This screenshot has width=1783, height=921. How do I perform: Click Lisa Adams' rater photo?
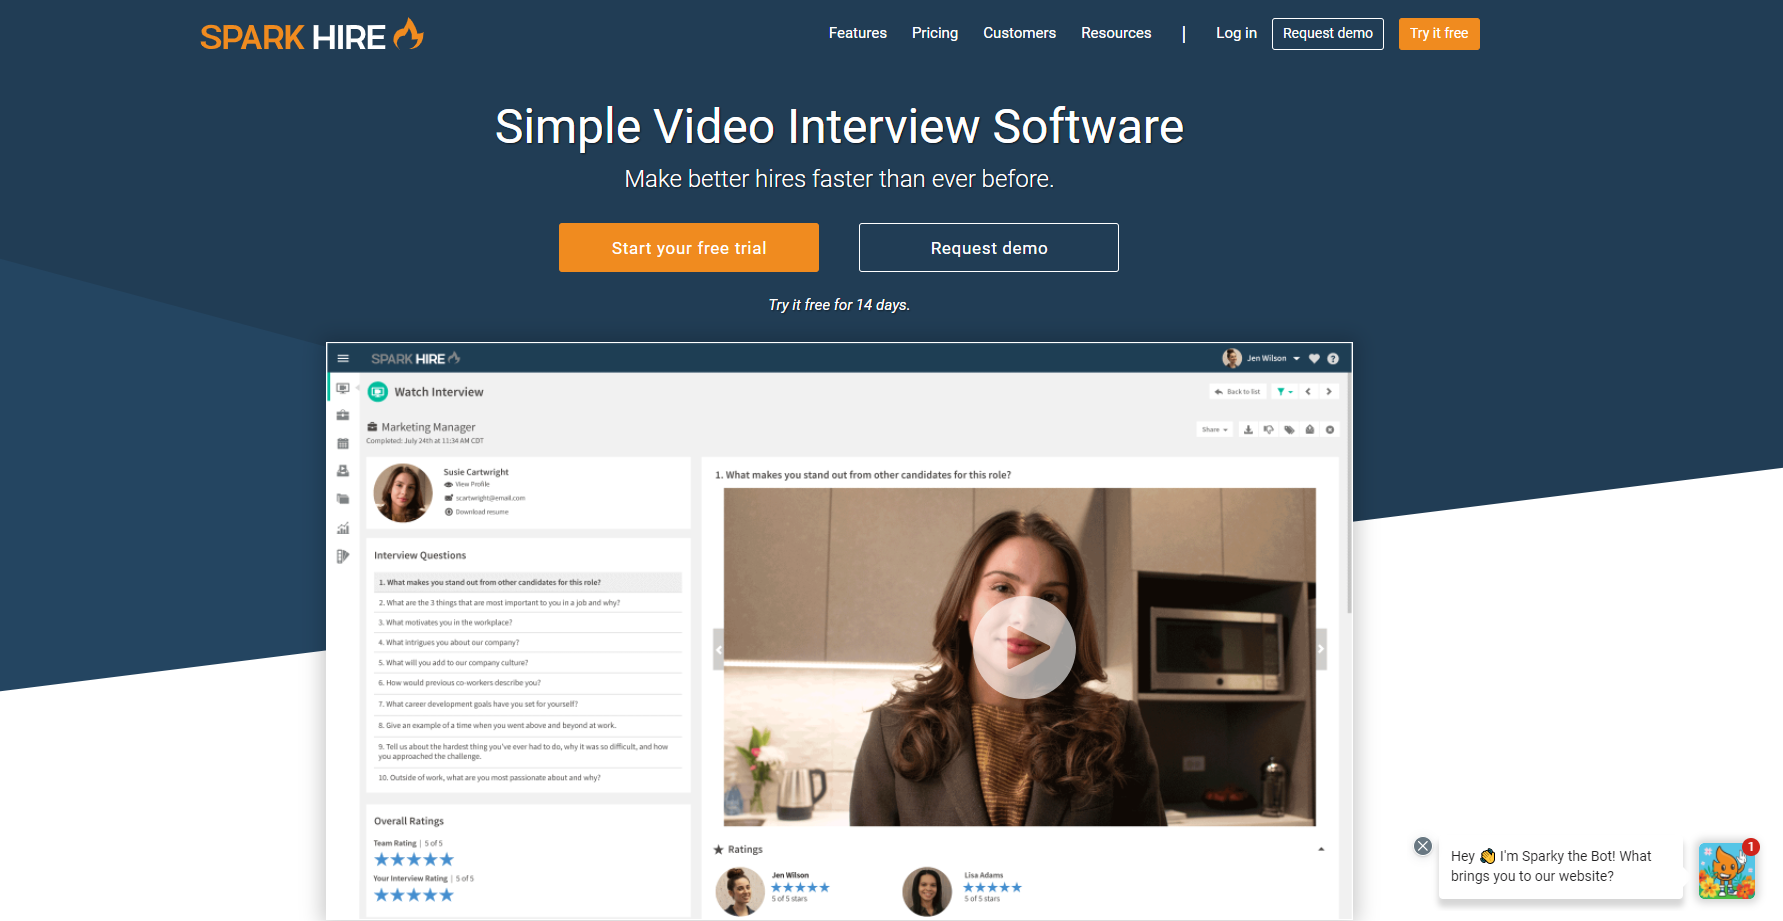(x=927, y=891)
